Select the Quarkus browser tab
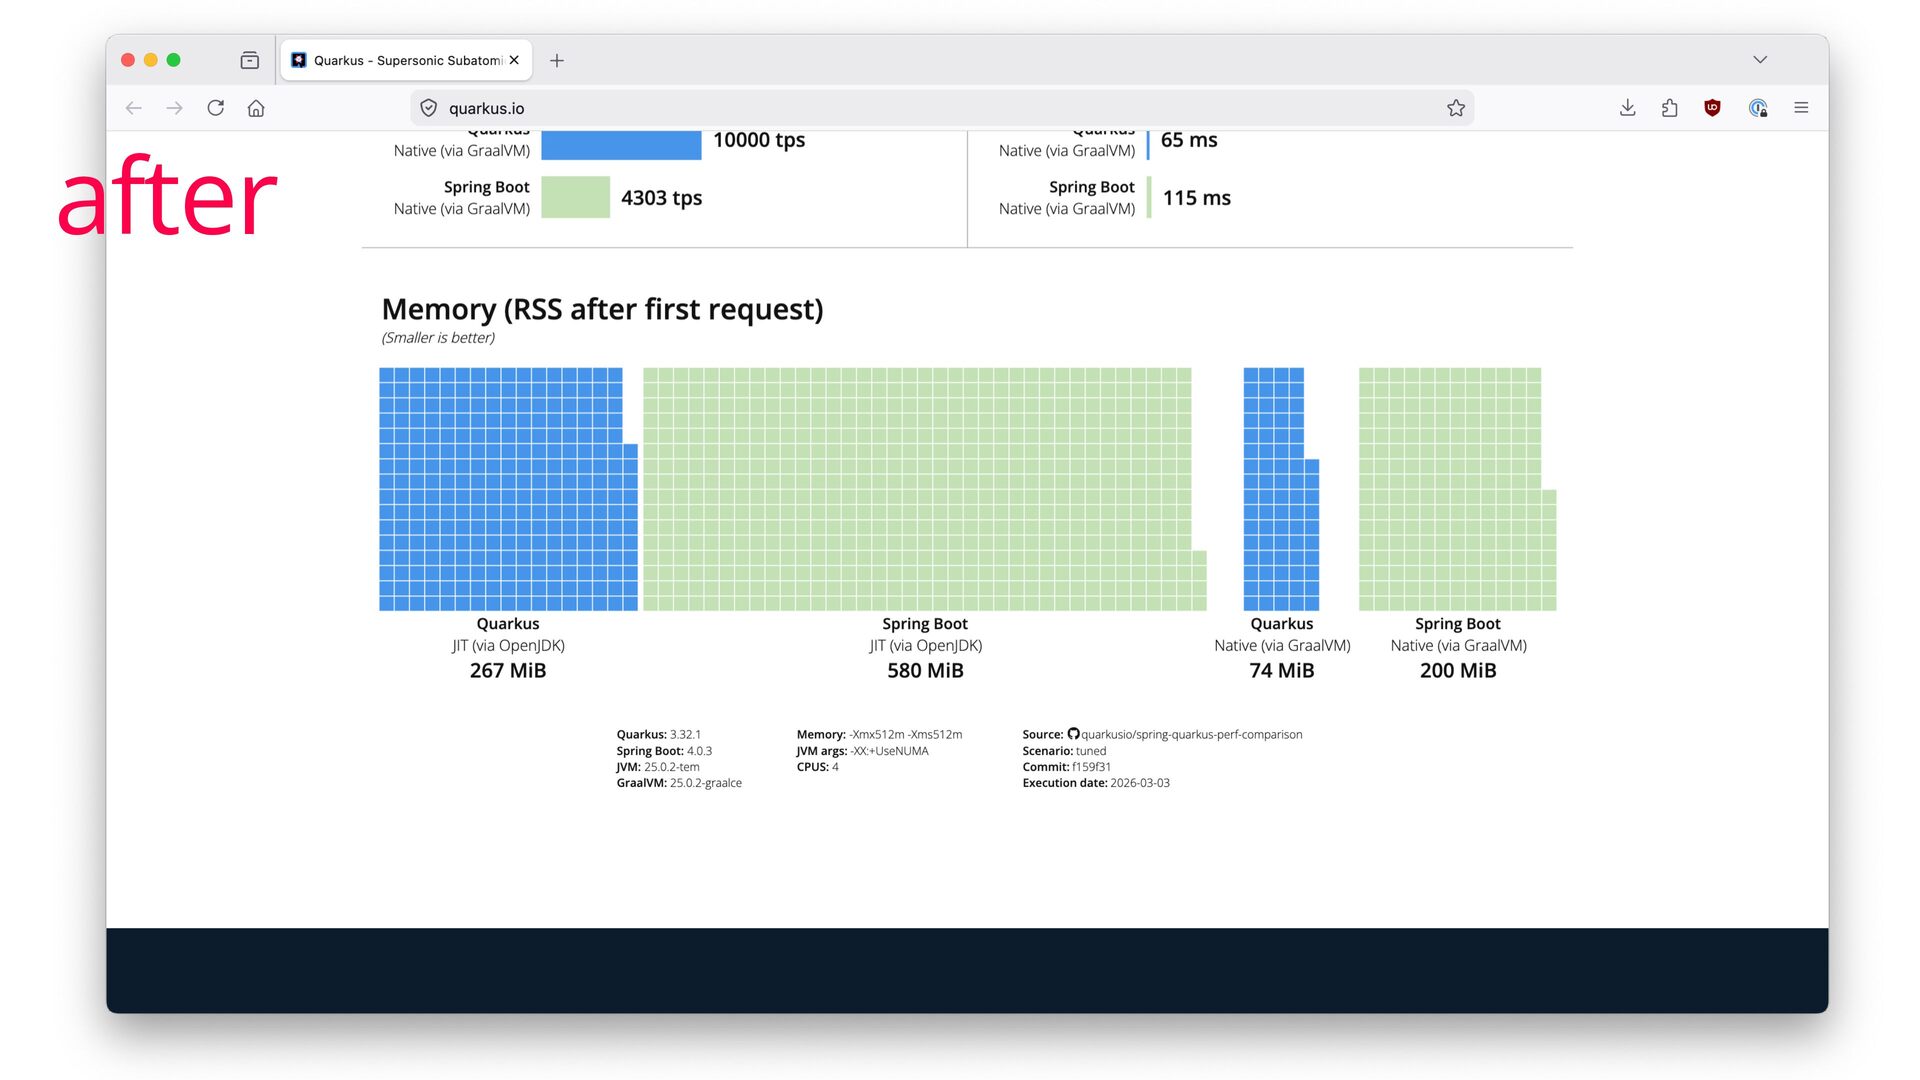Viewport: 1920px width, 1080px height. click(x=400, y=60)
